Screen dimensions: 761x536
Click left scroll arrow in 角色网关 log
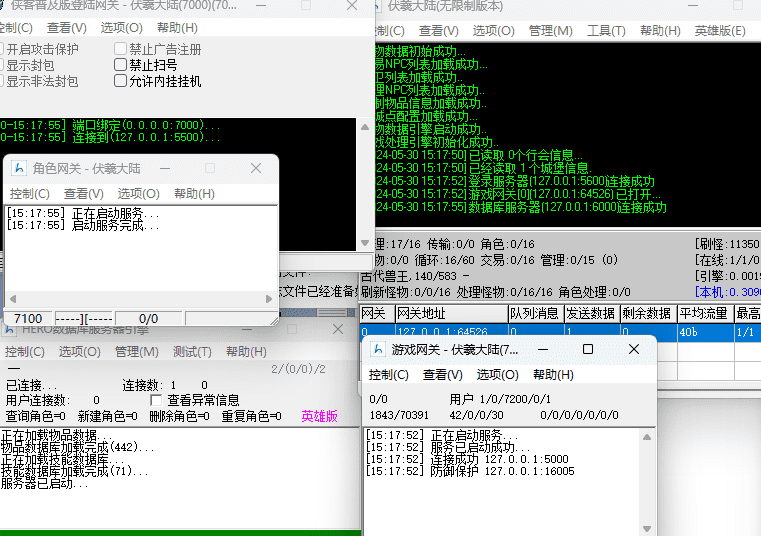13,299
